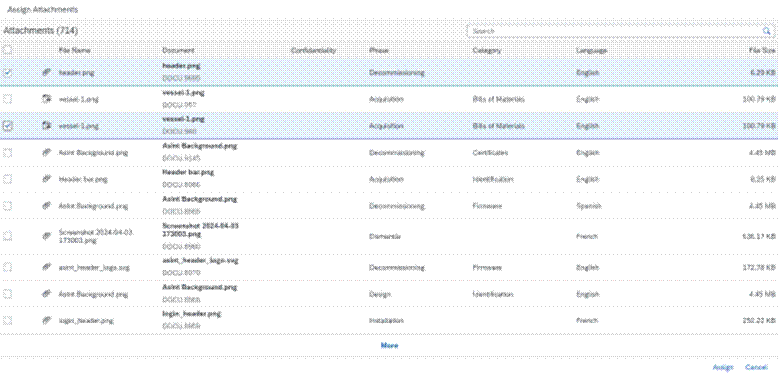Click the Phase column header
778x376 pixels.
pos(379,51)
